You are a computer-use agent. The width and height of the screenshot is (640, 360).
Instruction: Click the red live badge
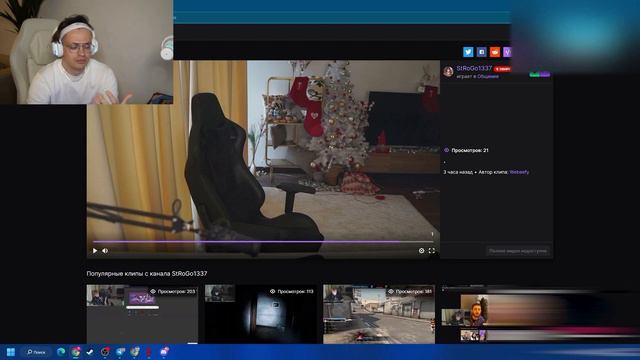[x=502, y=69]
